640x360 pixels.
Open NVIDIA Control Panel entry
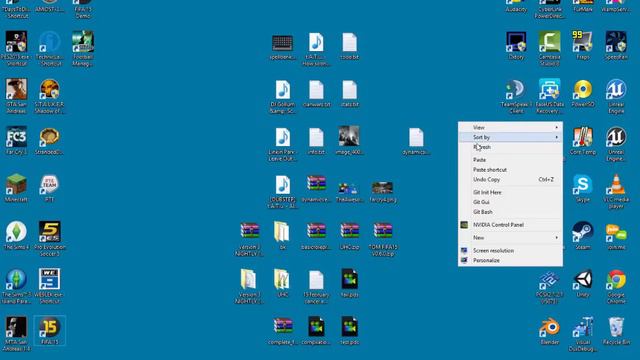(510, 224)
